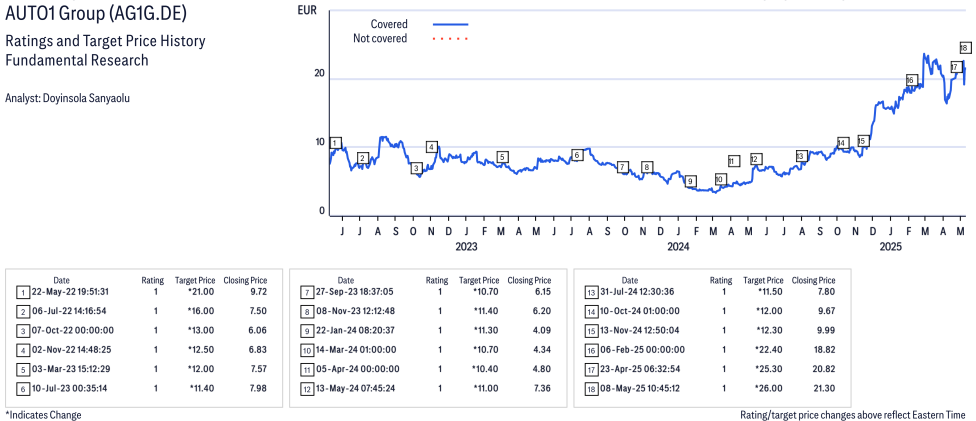Click target price *25.30
The image size is (976, 421).
click(x=770, y=369)
